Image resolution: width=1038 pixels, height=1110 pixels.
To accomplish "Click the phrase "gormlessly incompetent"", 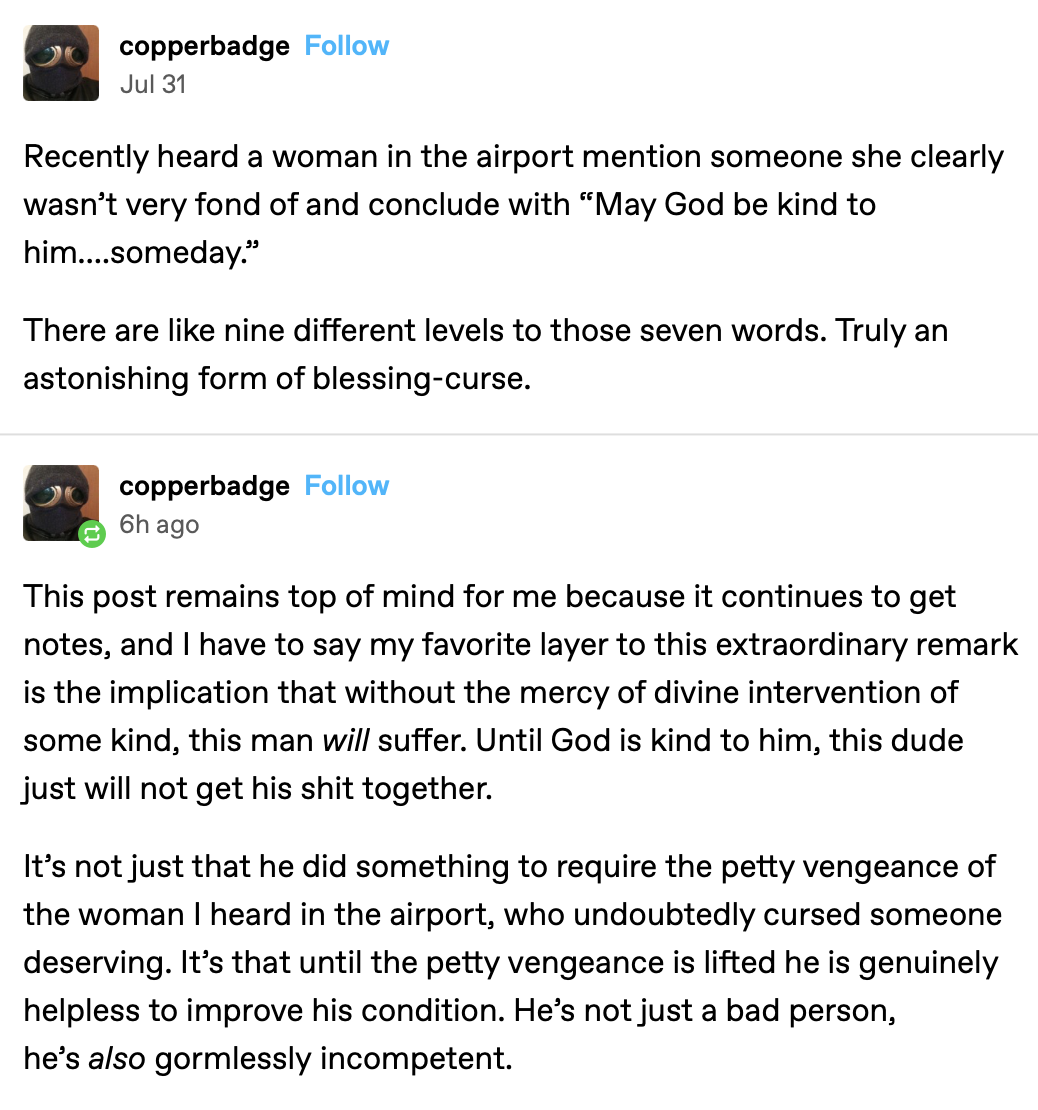I will (x=332, y=1059).
